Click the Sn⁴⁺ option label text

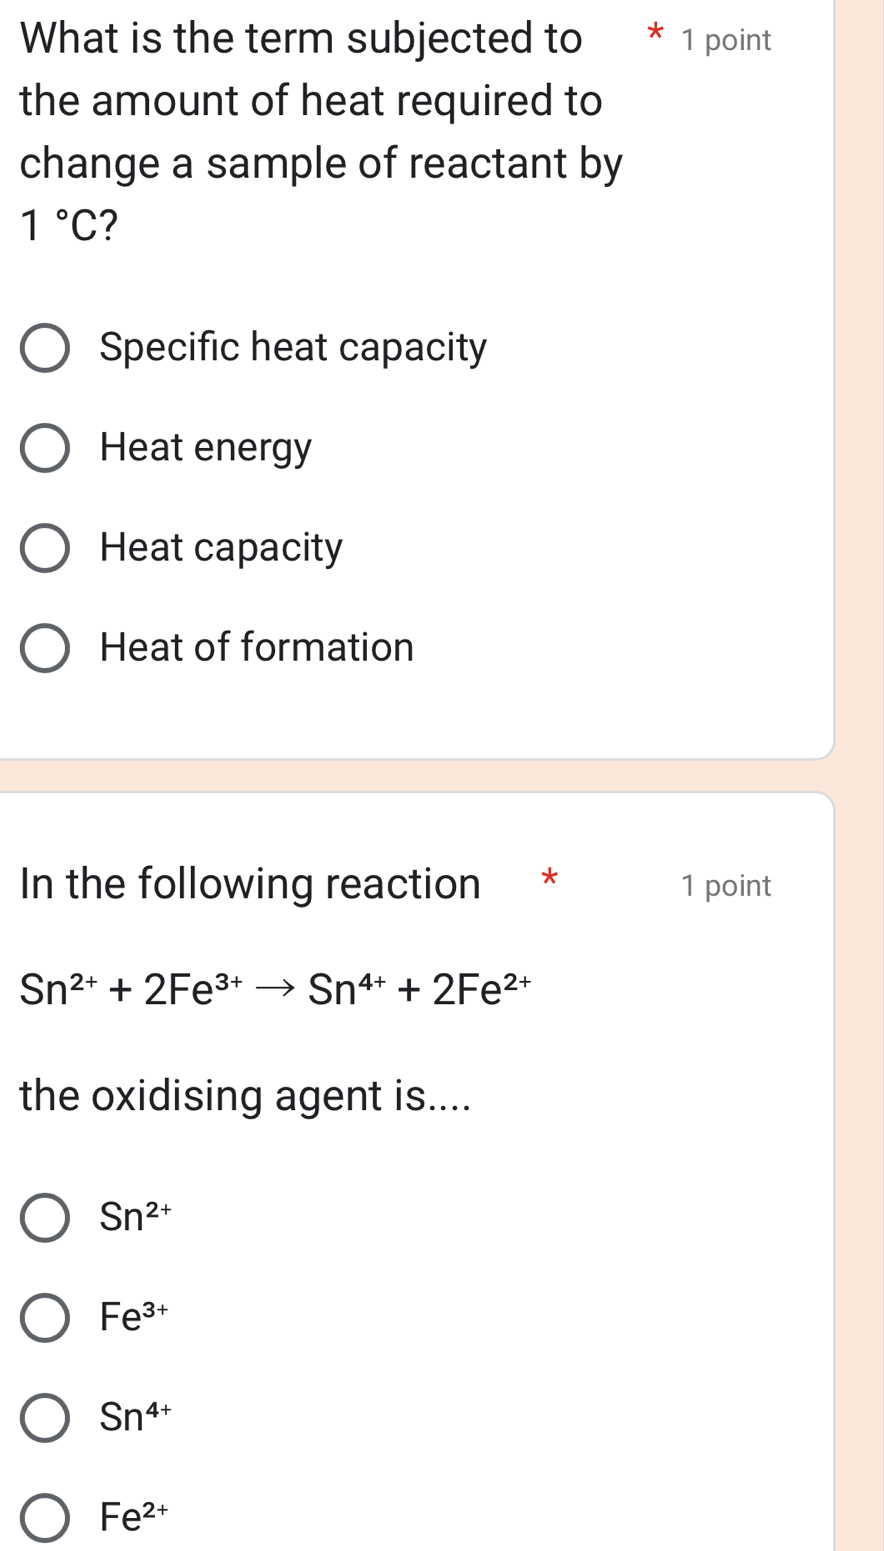coord(136,1417)
